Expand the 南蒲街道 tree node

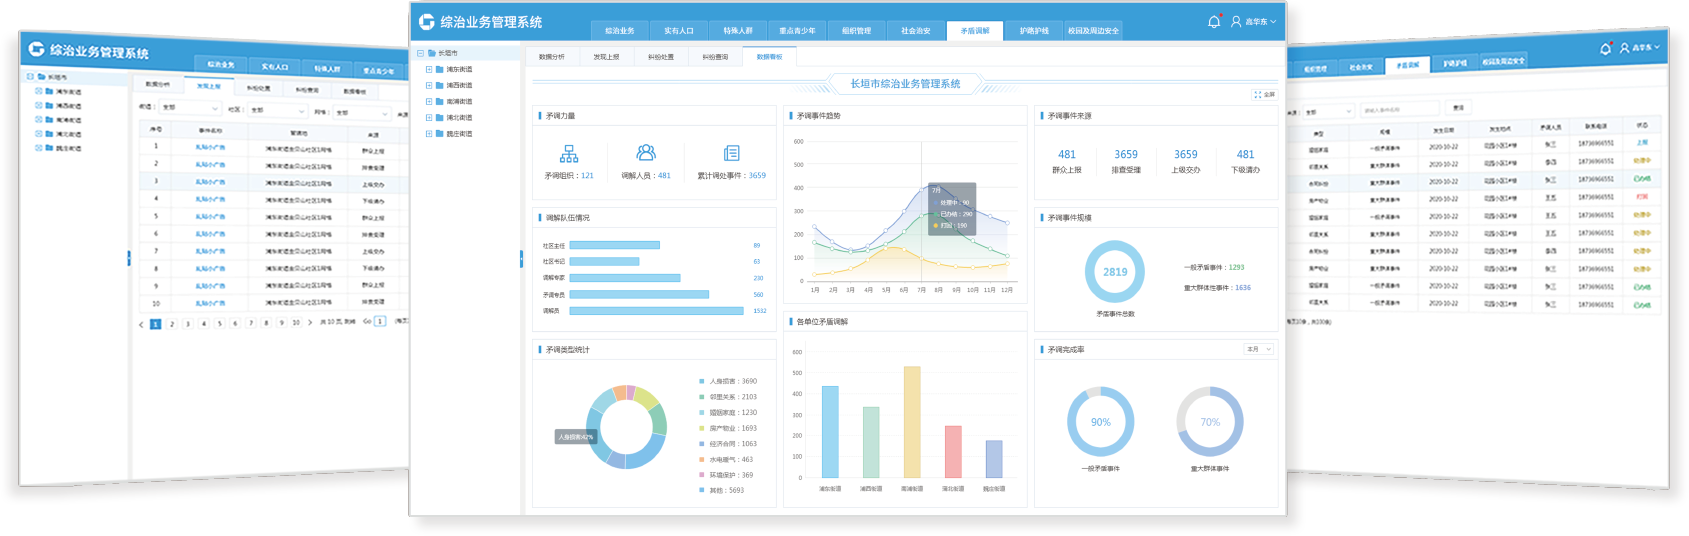coord(429,101)
